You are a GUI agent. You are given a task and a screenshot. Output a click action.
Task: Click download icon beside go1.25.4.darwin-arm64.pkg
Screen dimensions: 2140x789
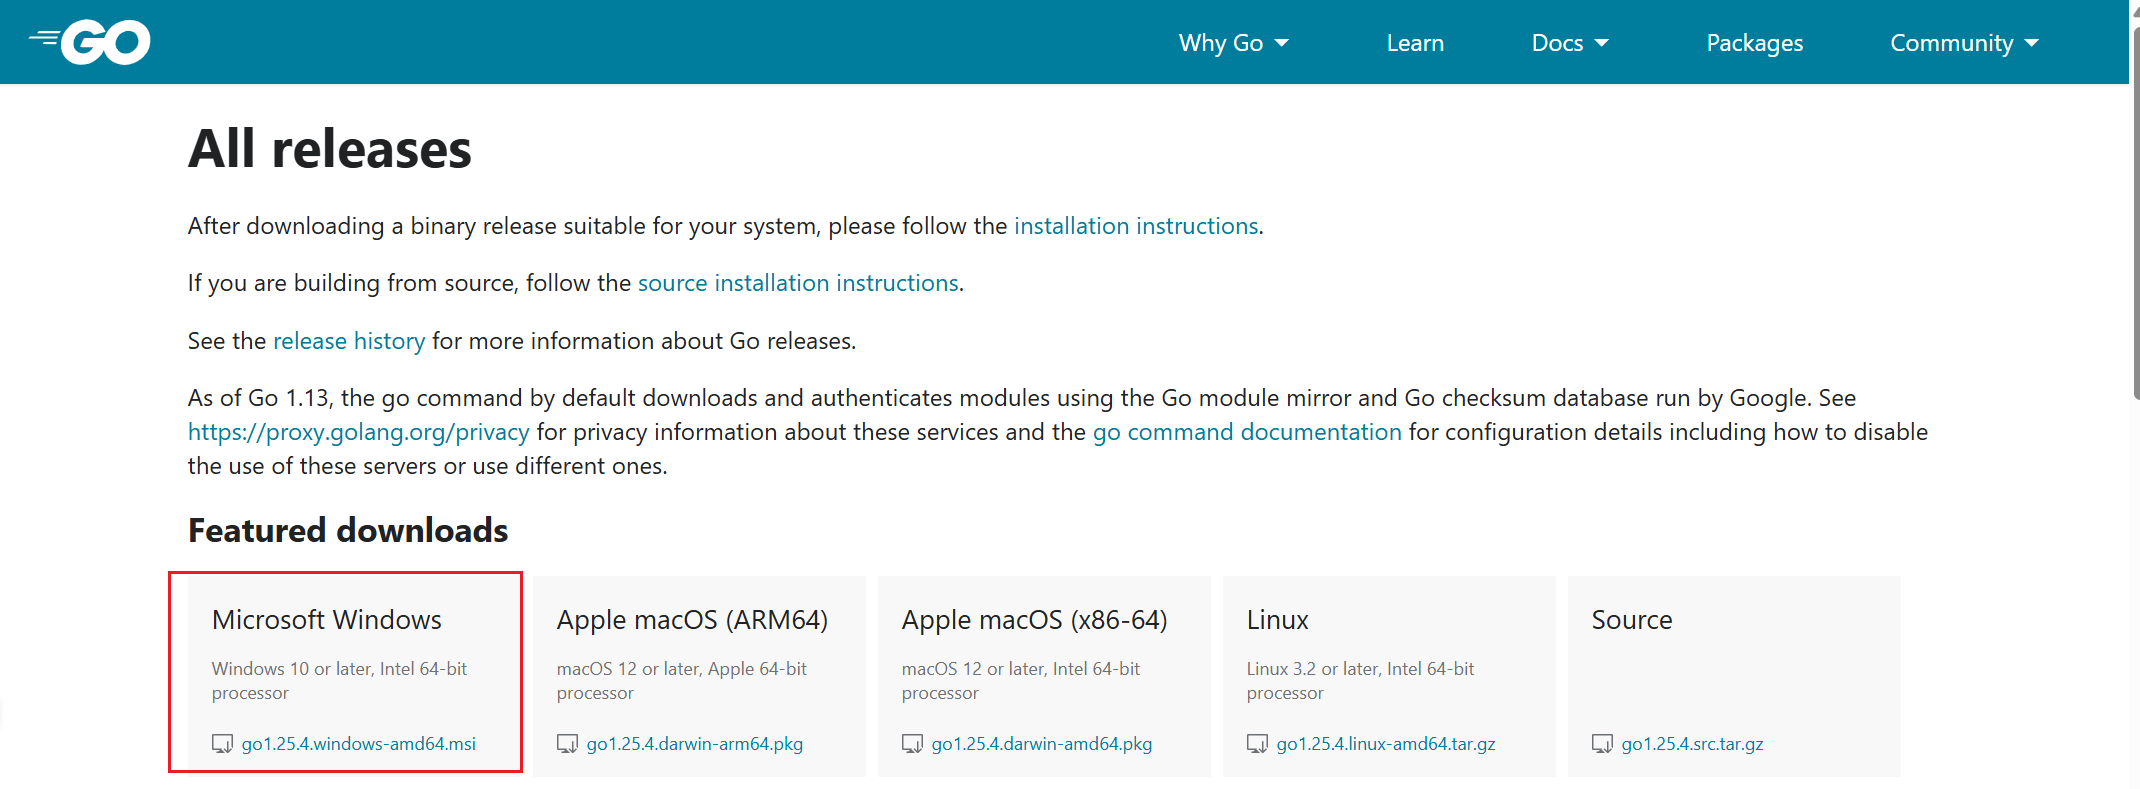[x=567, y=744]
